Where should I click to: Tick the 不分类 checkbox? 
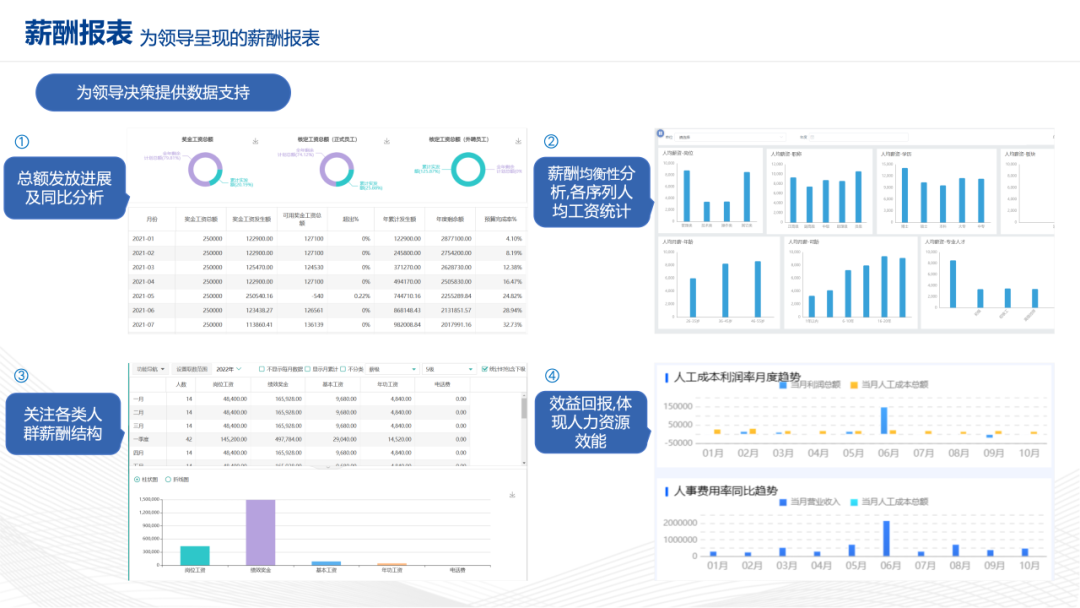[343, 369]
